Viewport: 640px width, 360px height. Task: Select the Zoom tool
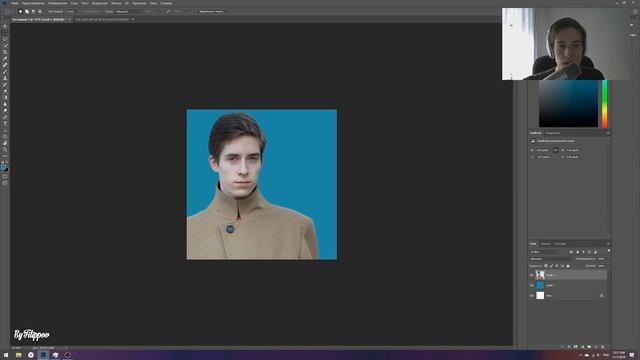(5, 150)
